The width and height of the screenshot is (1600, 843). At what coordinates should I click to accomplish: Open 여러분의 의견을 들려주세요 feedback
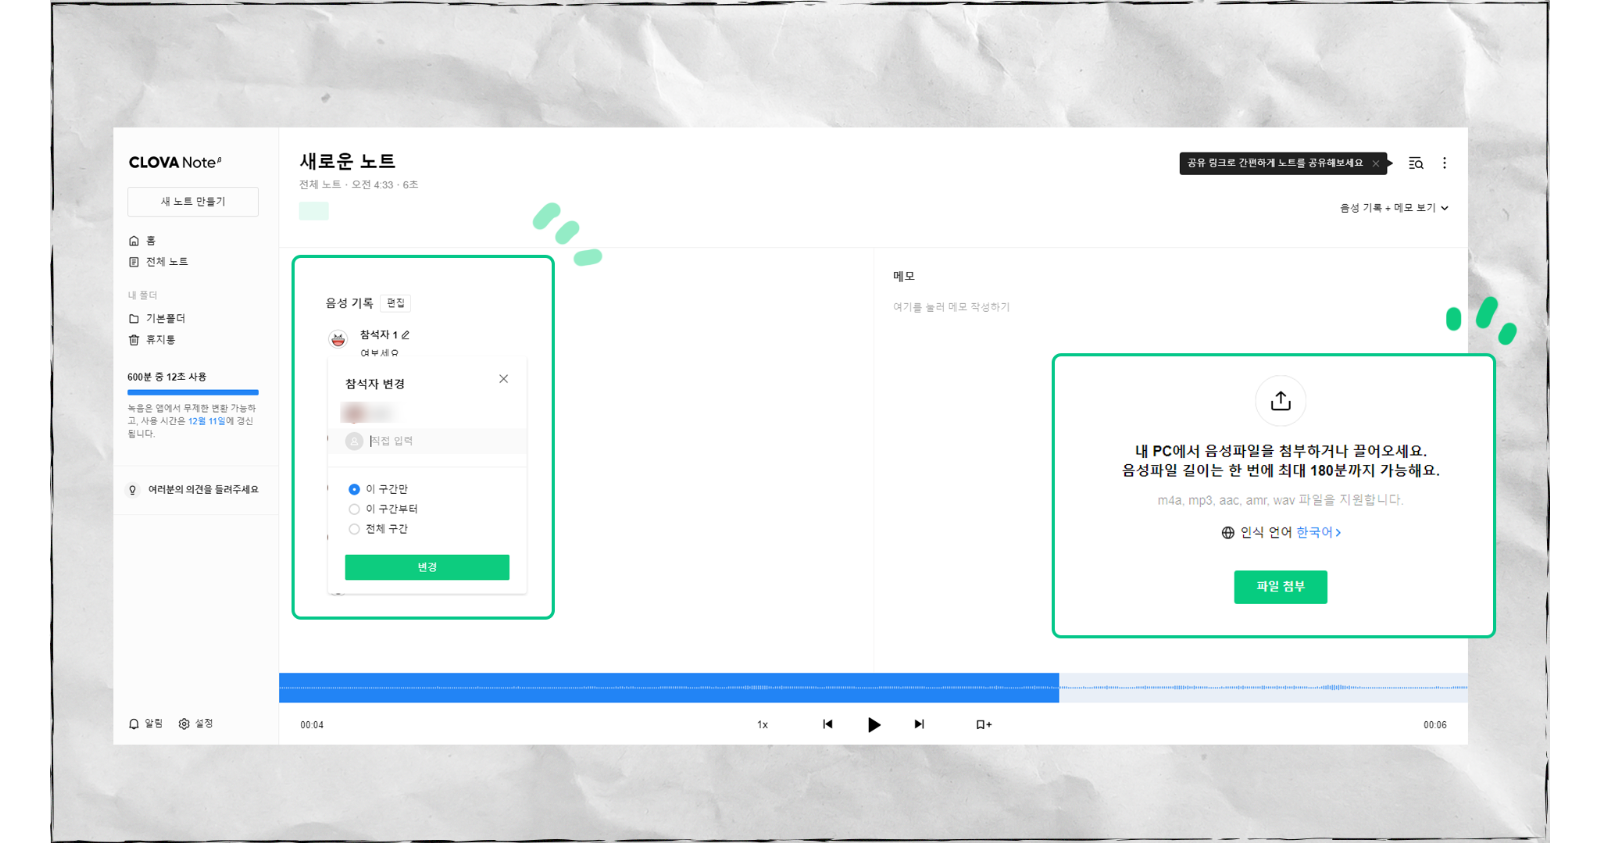click(194, 490)
